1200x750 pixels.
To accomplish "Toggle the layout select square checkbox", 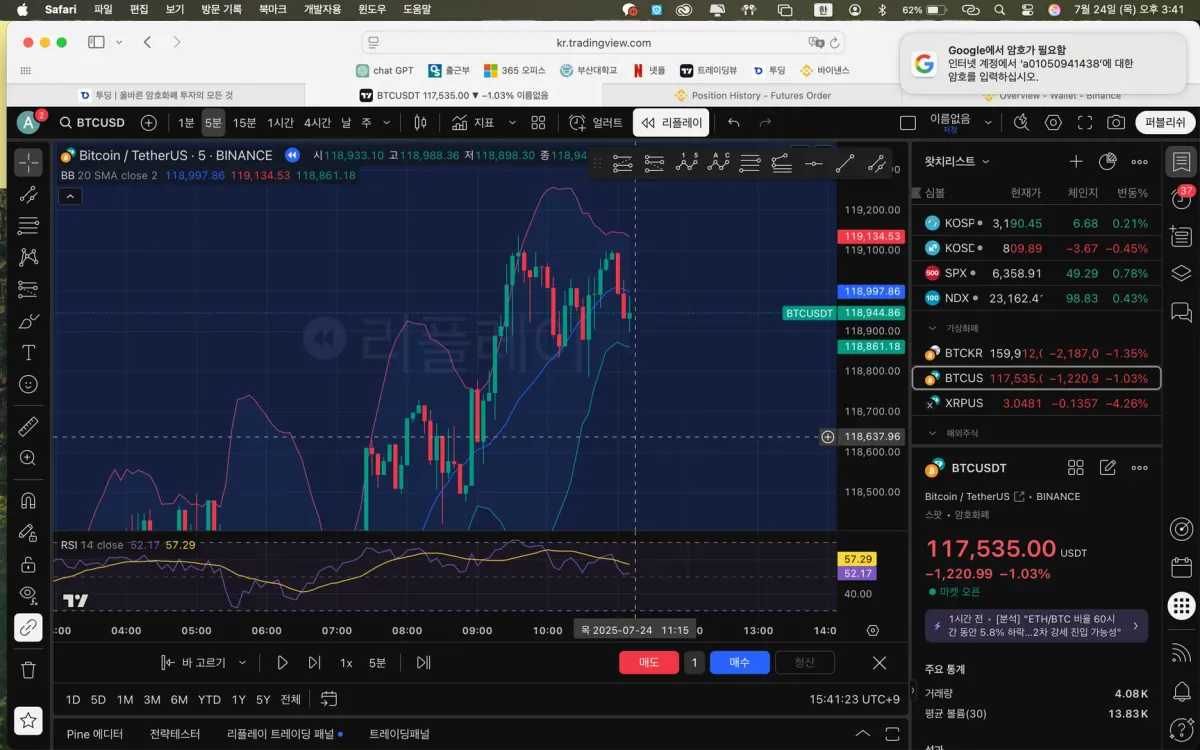I will 908,122.
